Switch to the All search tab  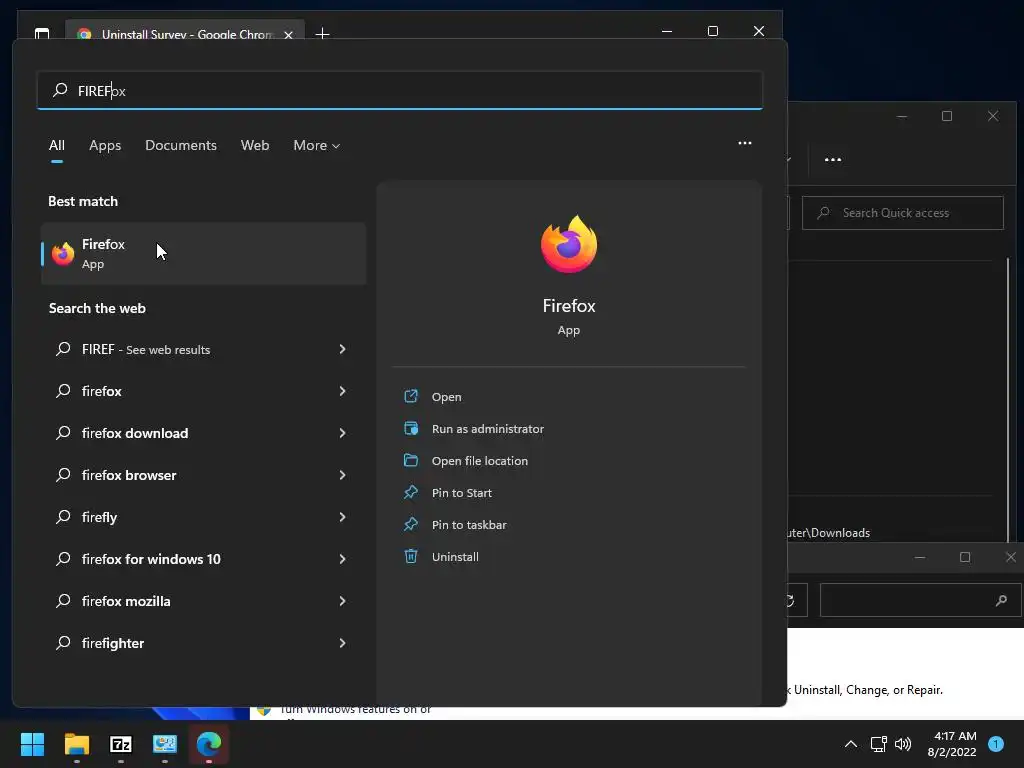pos(57,145)
